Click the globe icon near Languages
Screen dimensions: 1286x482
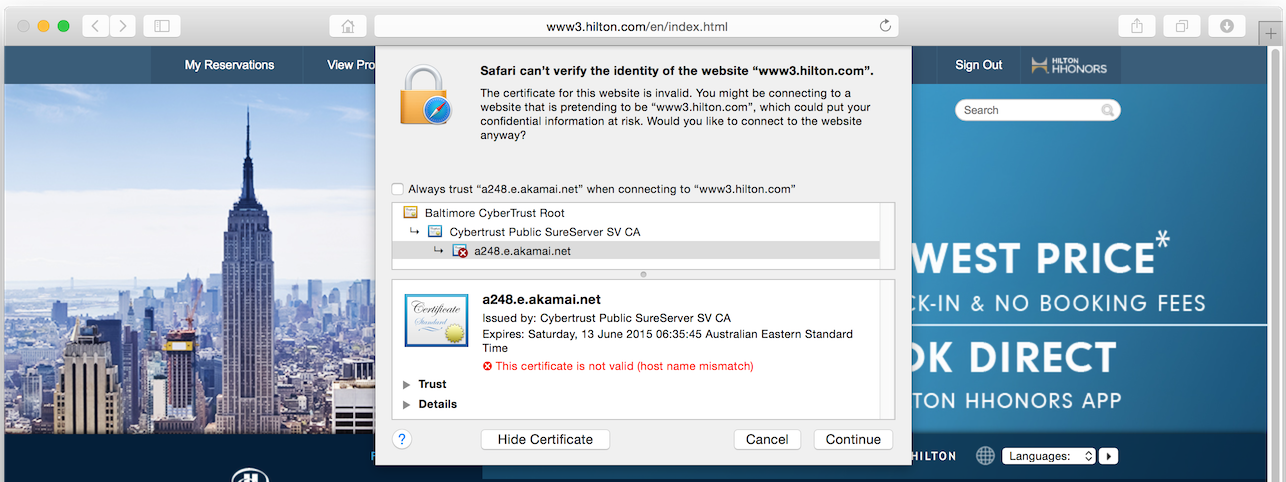[985, 456]
